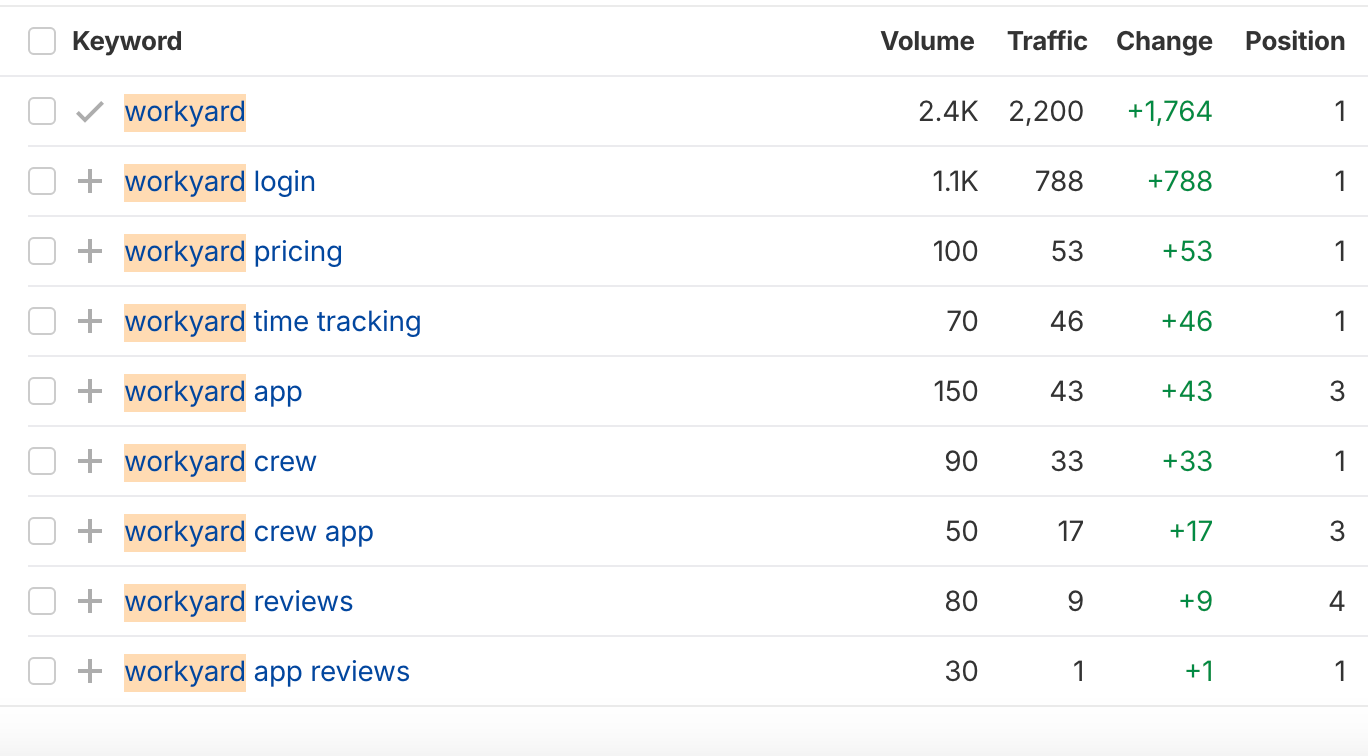
Task: Sort the table by the Change column
Action: pyautogui.click(x=1164, y=42)
